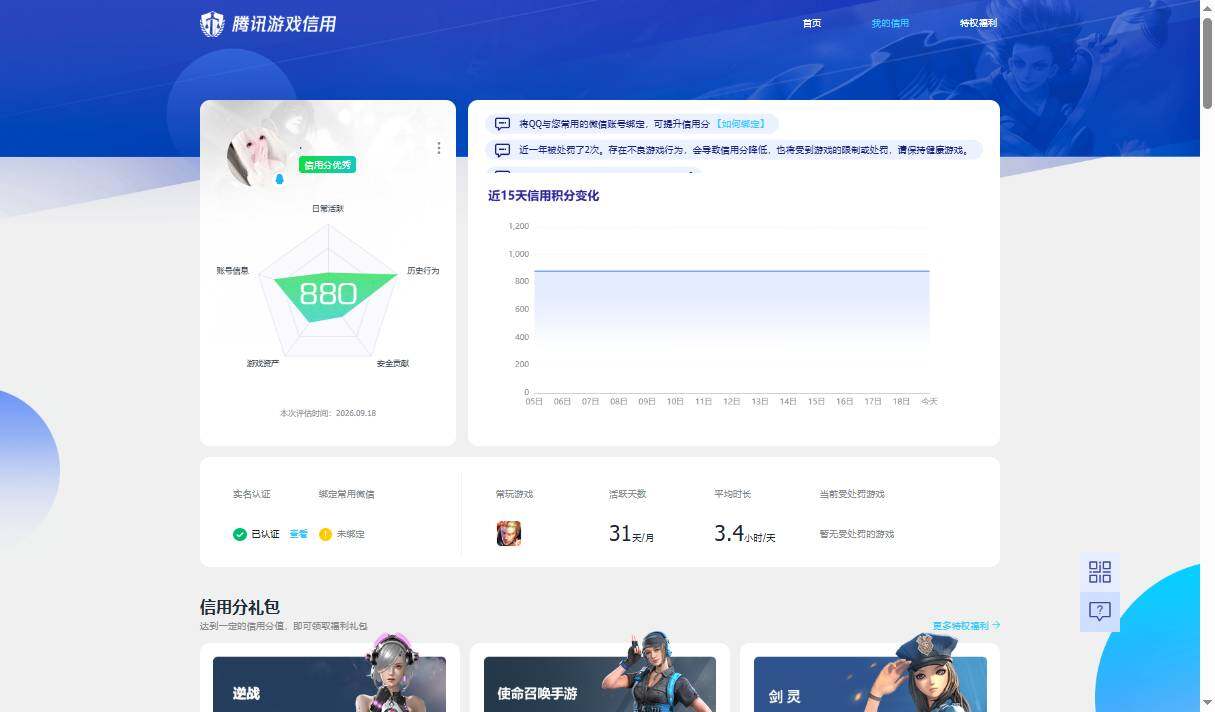1215x712 pixels.
Task: Switch to the 特权福利 tab
Action: coord(978,23)
